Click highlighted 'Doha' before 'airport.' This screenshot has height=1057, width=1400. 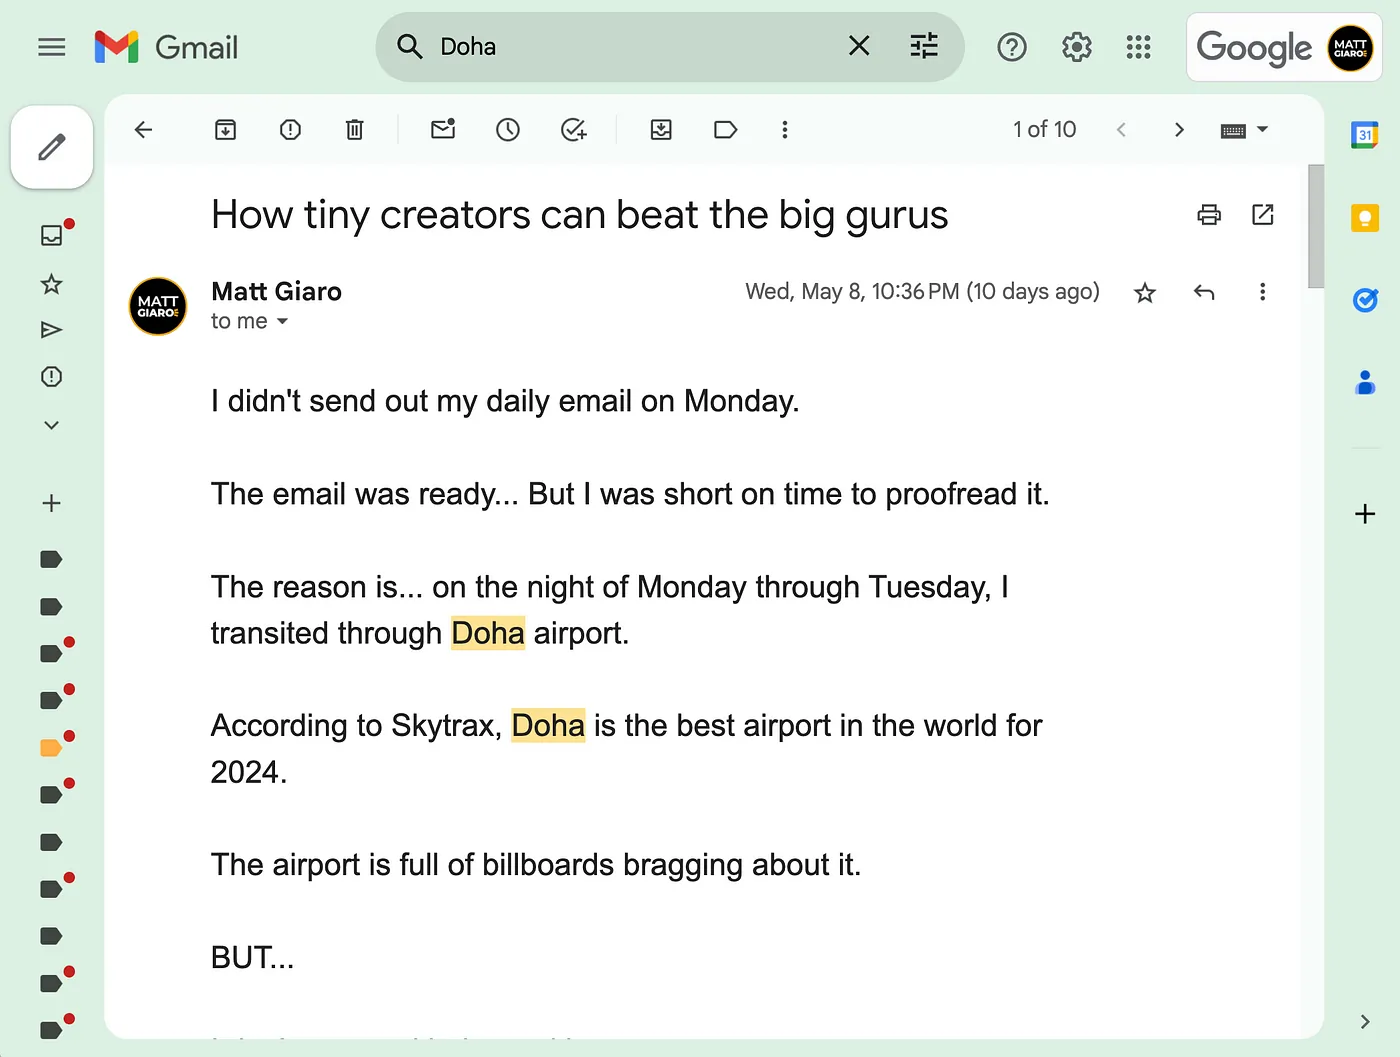[x=488, y=633]
